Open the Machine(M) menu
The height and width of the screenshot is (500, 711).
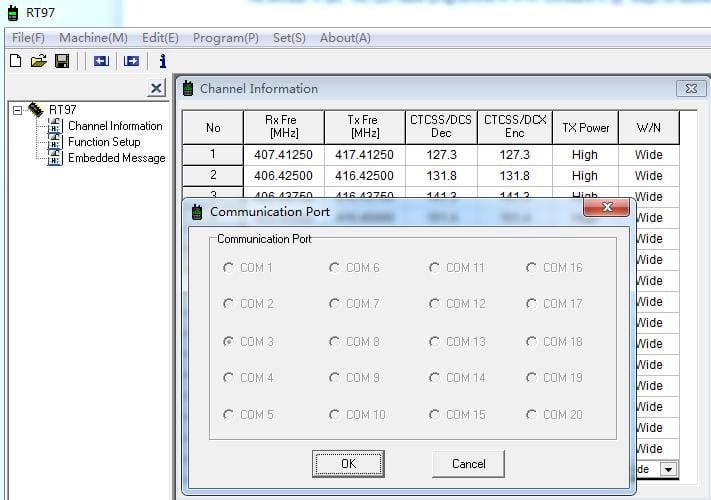point(93,38)
